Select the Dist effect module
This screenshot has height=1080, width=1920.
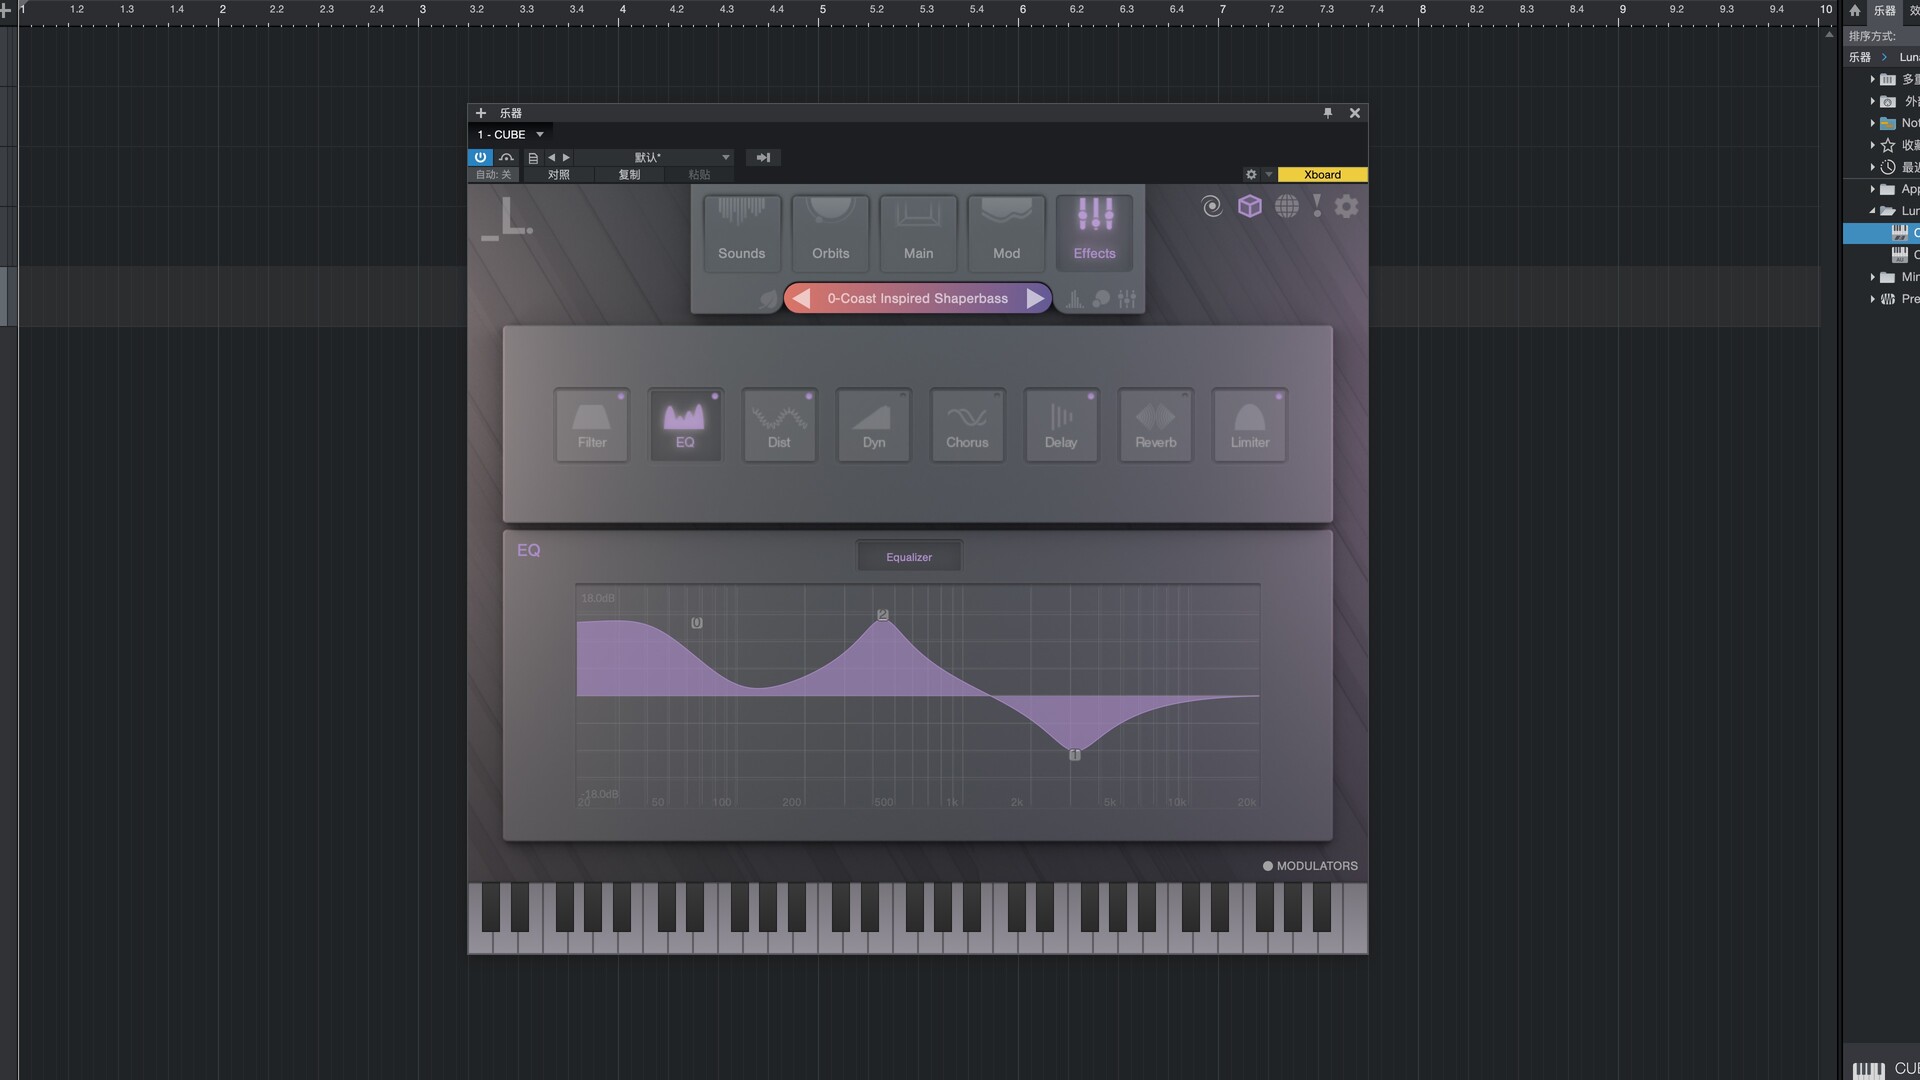point(779,425)
